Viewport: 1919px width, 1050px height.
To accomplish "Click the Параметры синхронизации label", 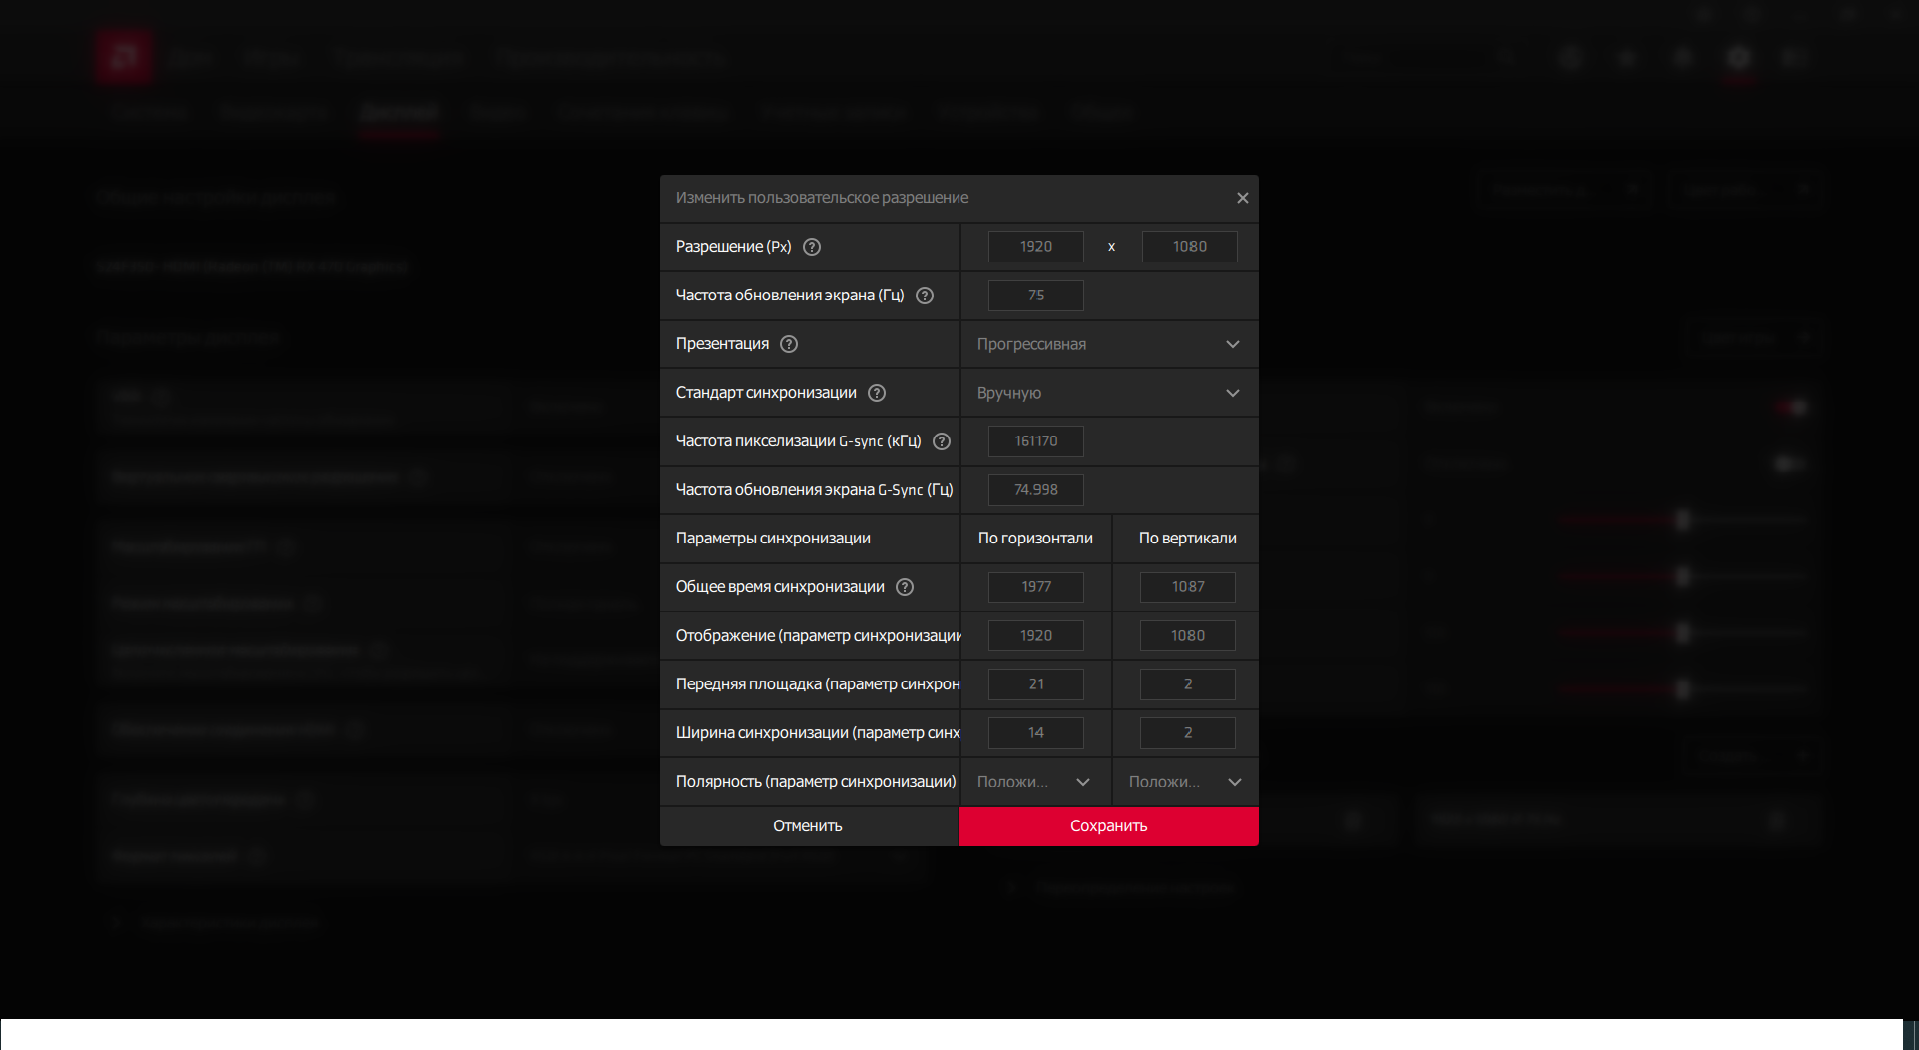I will click(773, 538).
